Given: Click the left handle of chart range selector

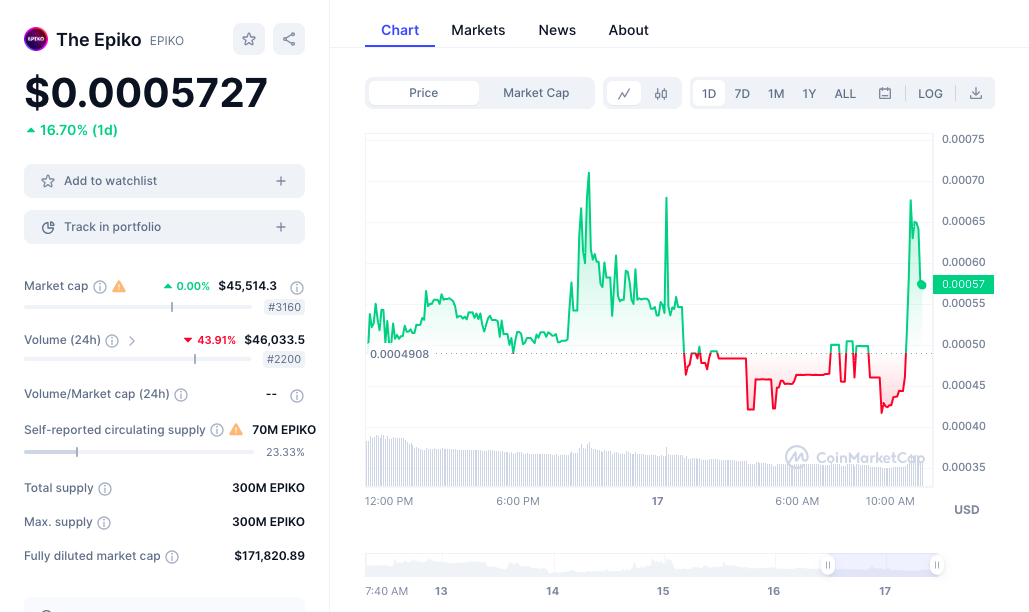Looking at the screenshot, I should [828, 565].
